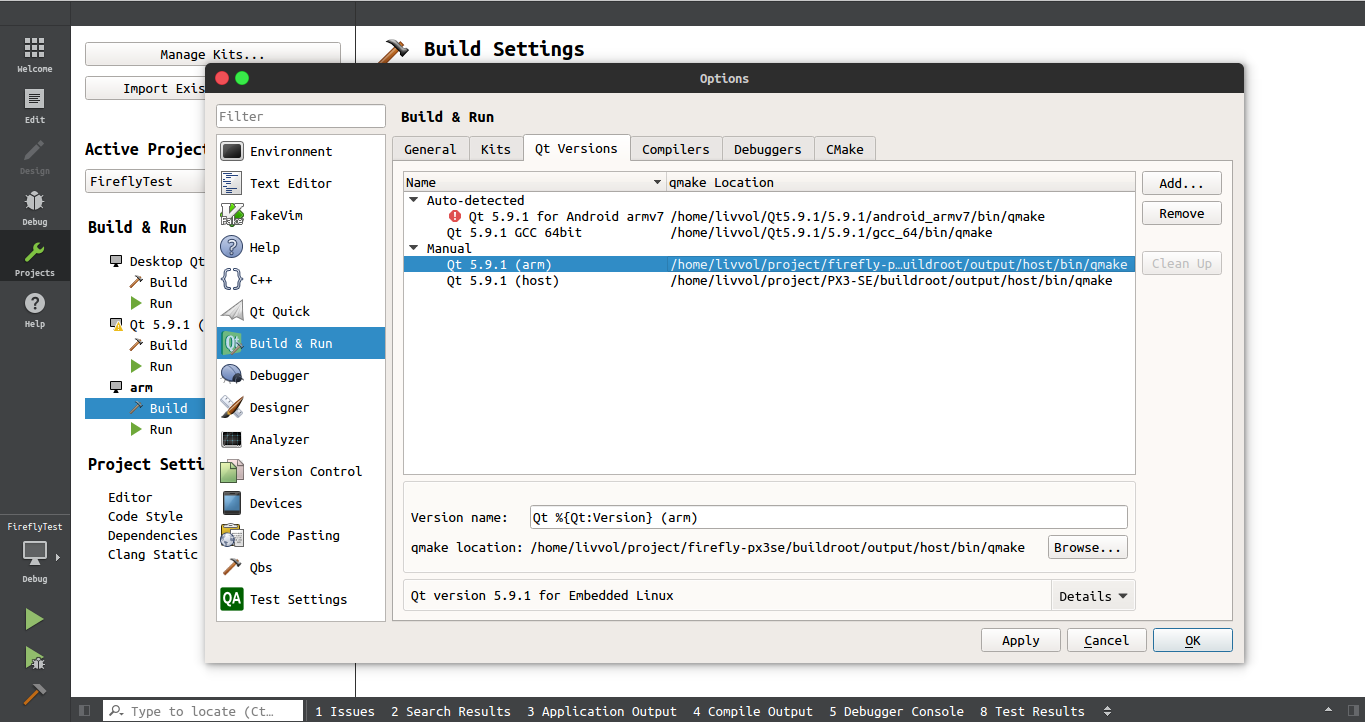Open FakeVim settings category
1365x722 pixels.
pyautogui.click(x=301, y=215)
